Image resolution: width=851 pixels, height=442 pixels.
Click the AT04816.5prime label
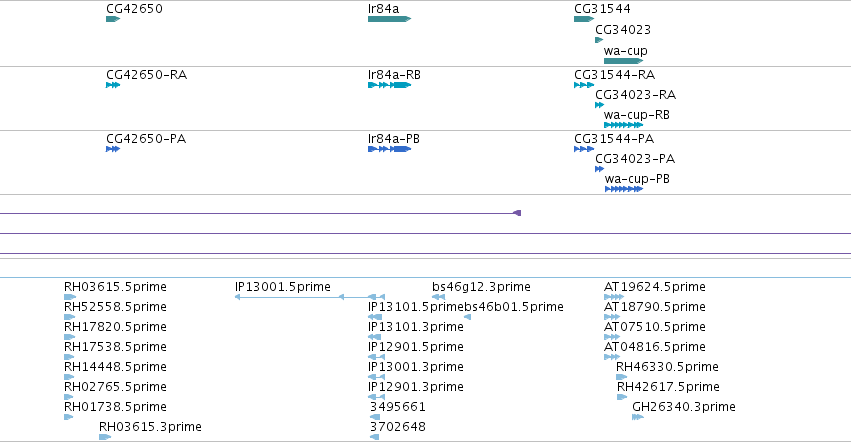(x=655, y=347)
